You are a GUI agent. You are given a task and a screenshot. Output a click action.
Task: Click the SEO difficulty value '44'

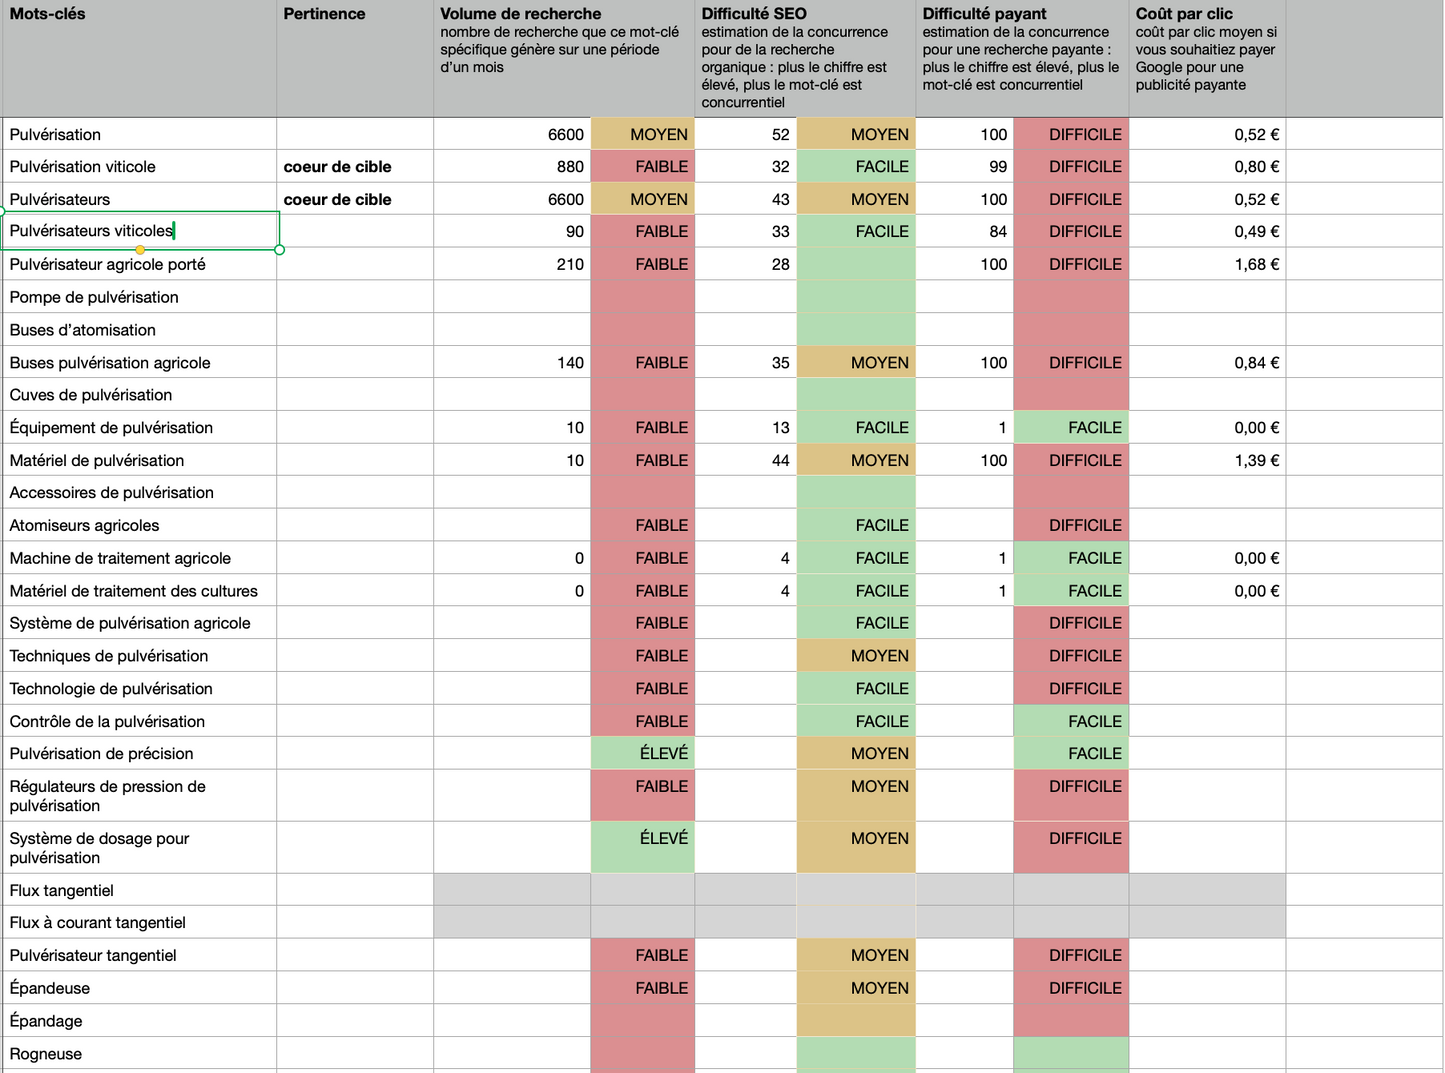[745, 460]
